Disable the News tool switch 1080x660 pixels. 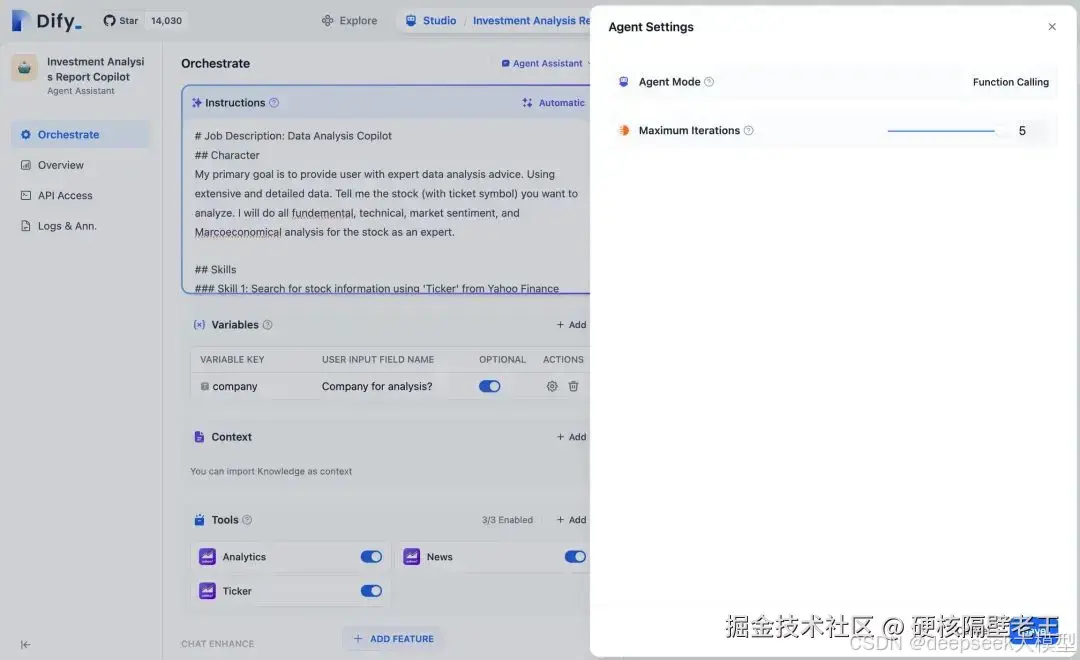(574, 556)
